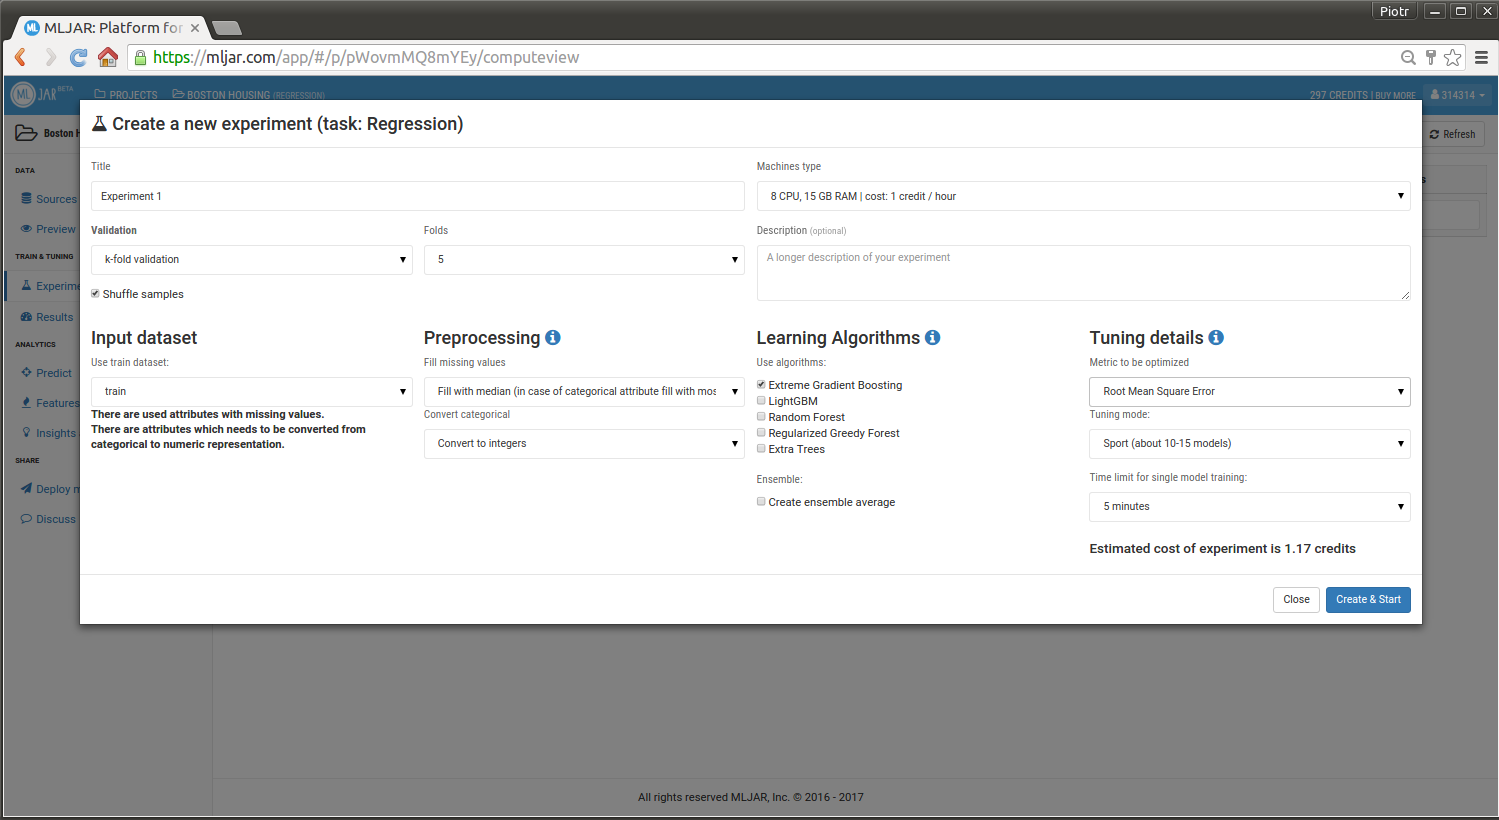
Task: View site security info via the padlock
Action: click(140, 57)
